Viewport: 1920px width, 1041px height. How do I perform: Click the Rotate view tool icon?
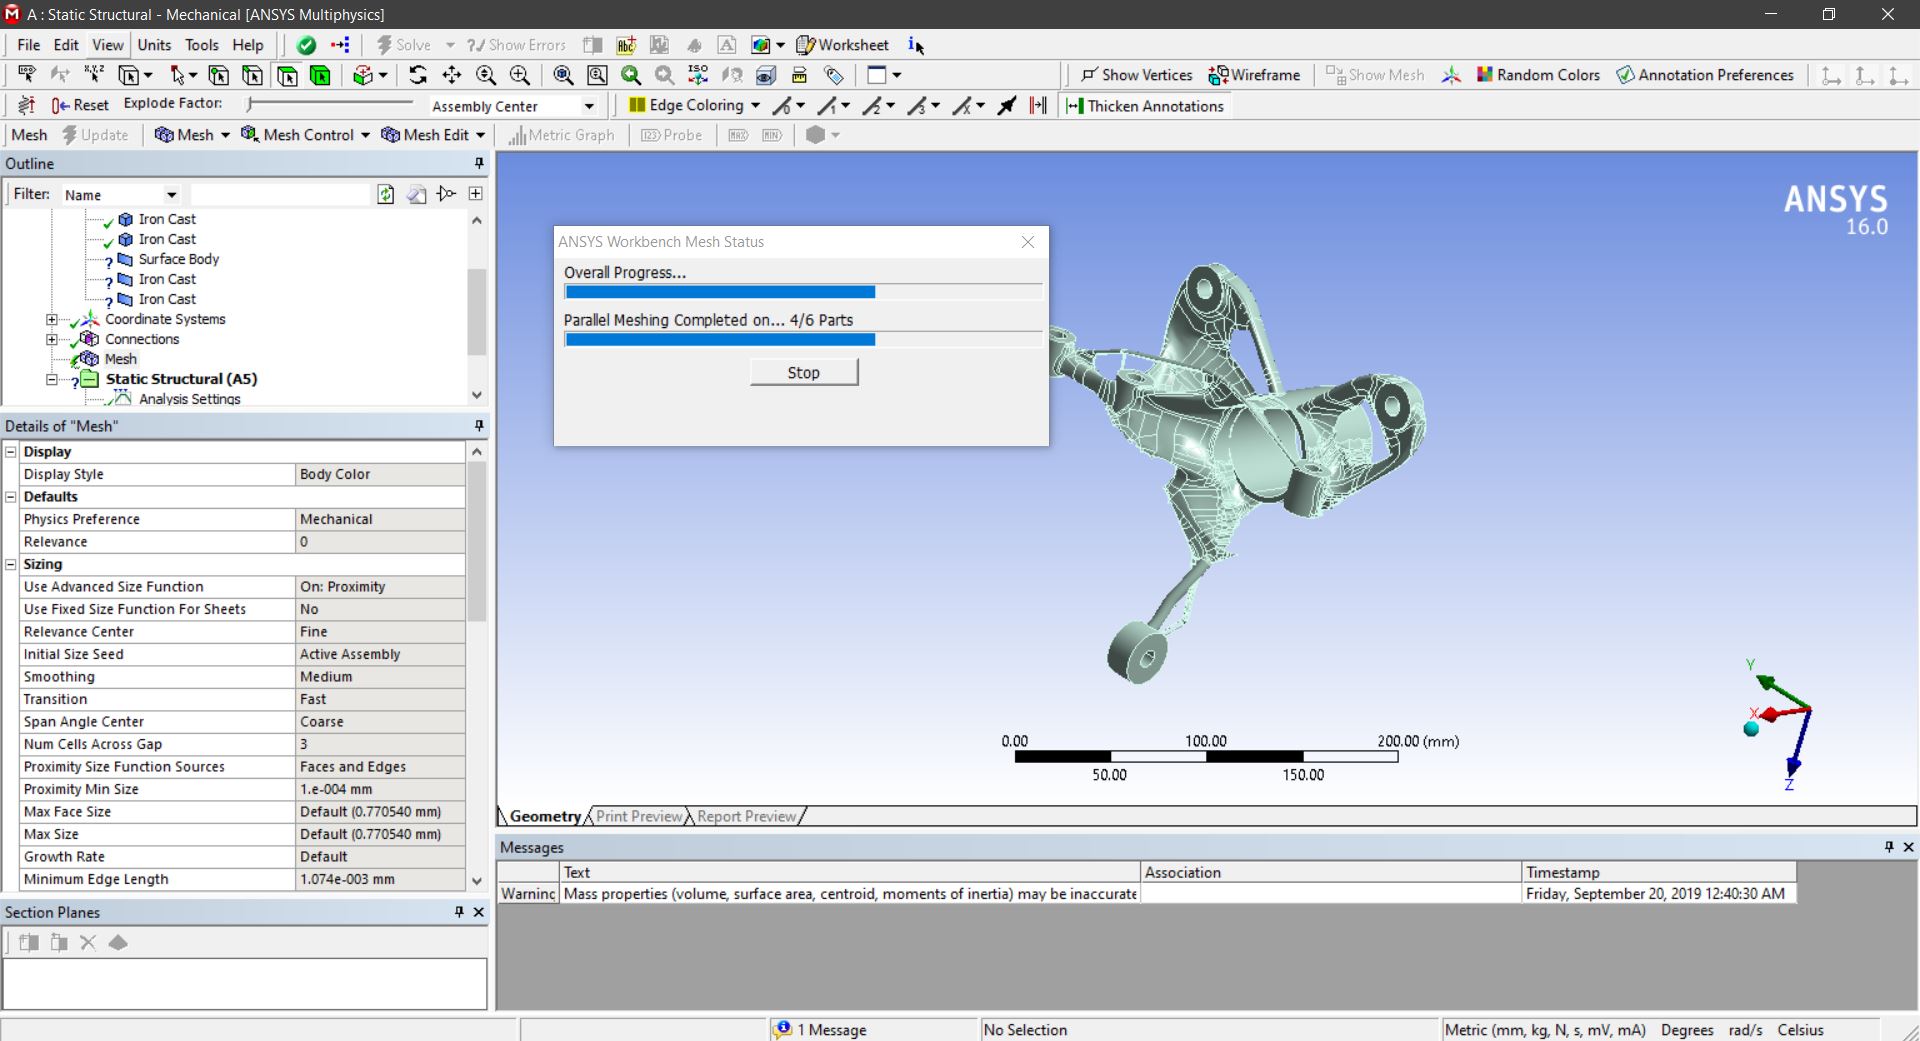tap(418, 75)
